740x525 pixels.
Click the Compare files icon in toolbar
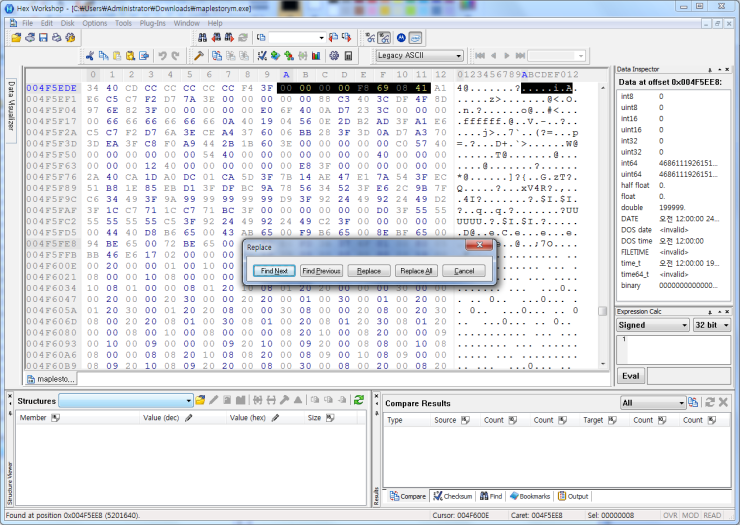(x=217, y=56)
